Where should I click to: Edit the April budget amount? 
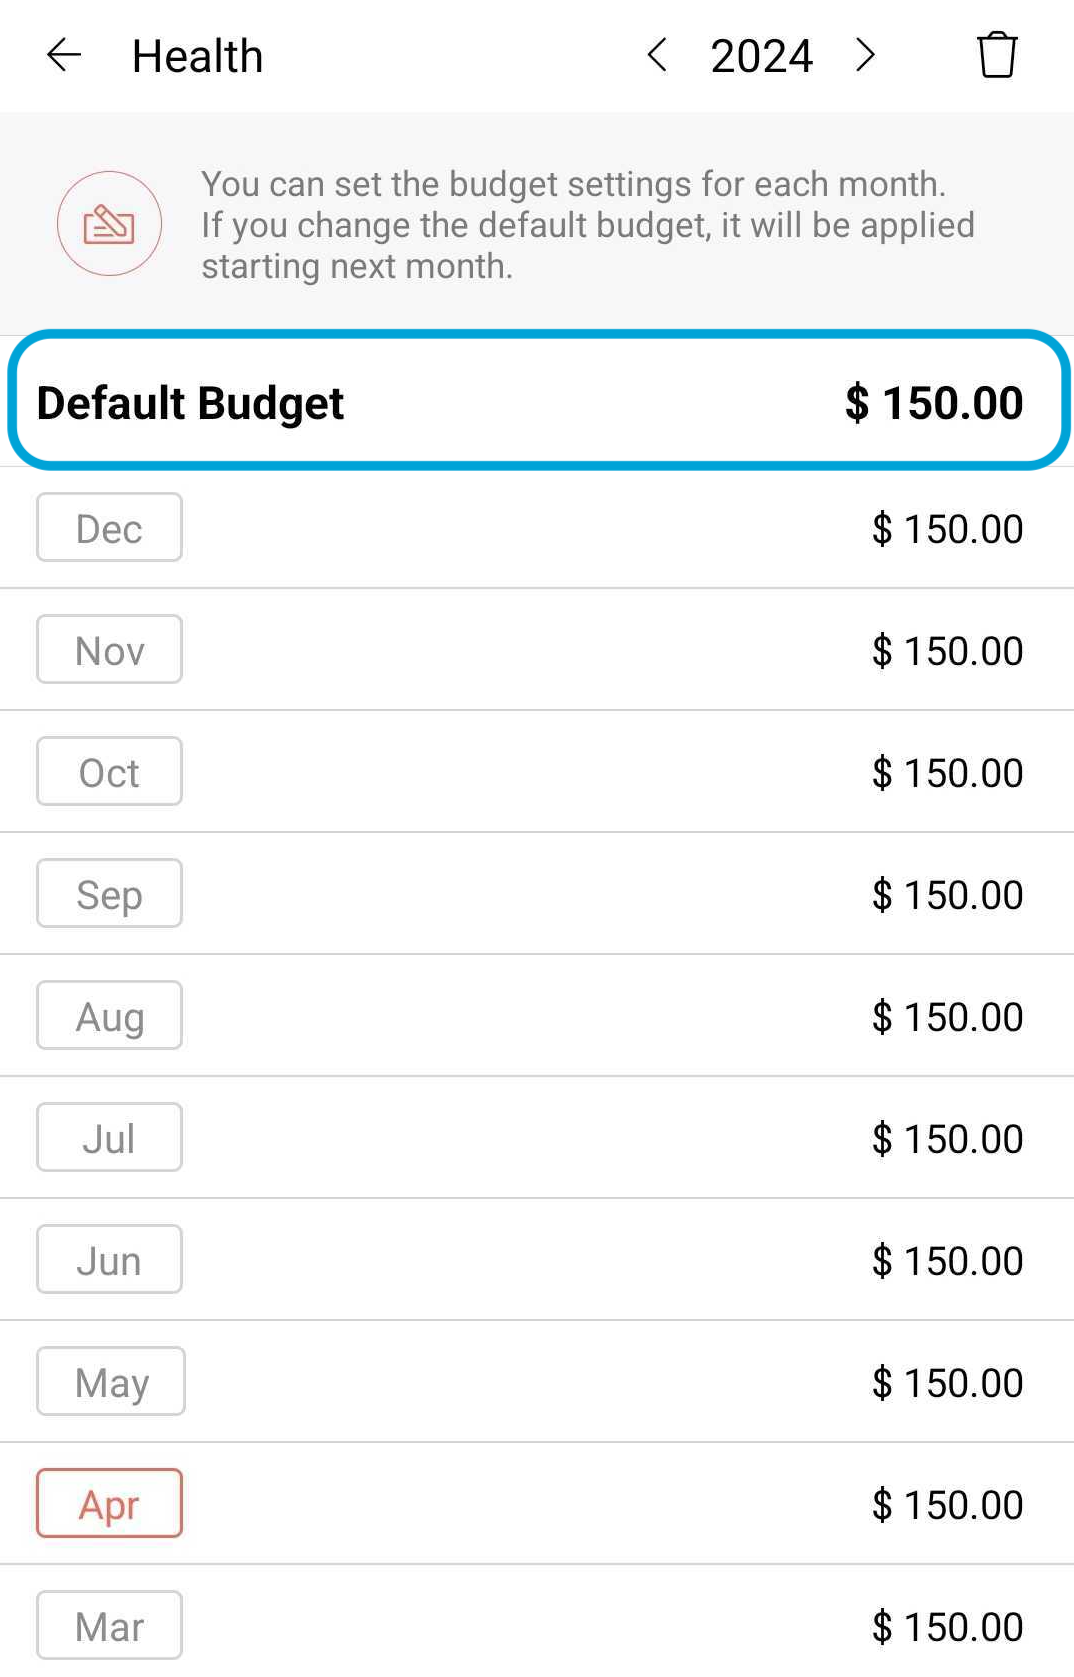946,1505
